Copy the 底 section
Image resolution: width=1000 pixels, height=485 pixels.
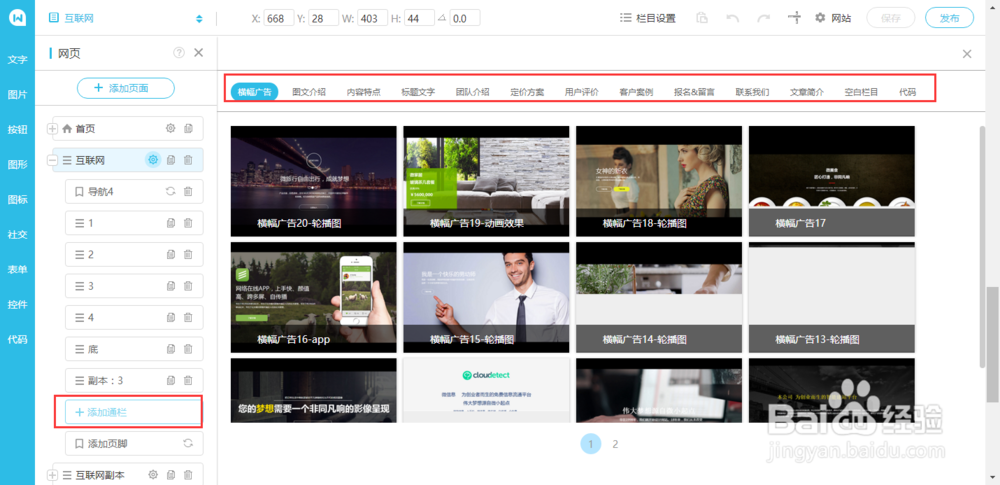tap(170, 349)
